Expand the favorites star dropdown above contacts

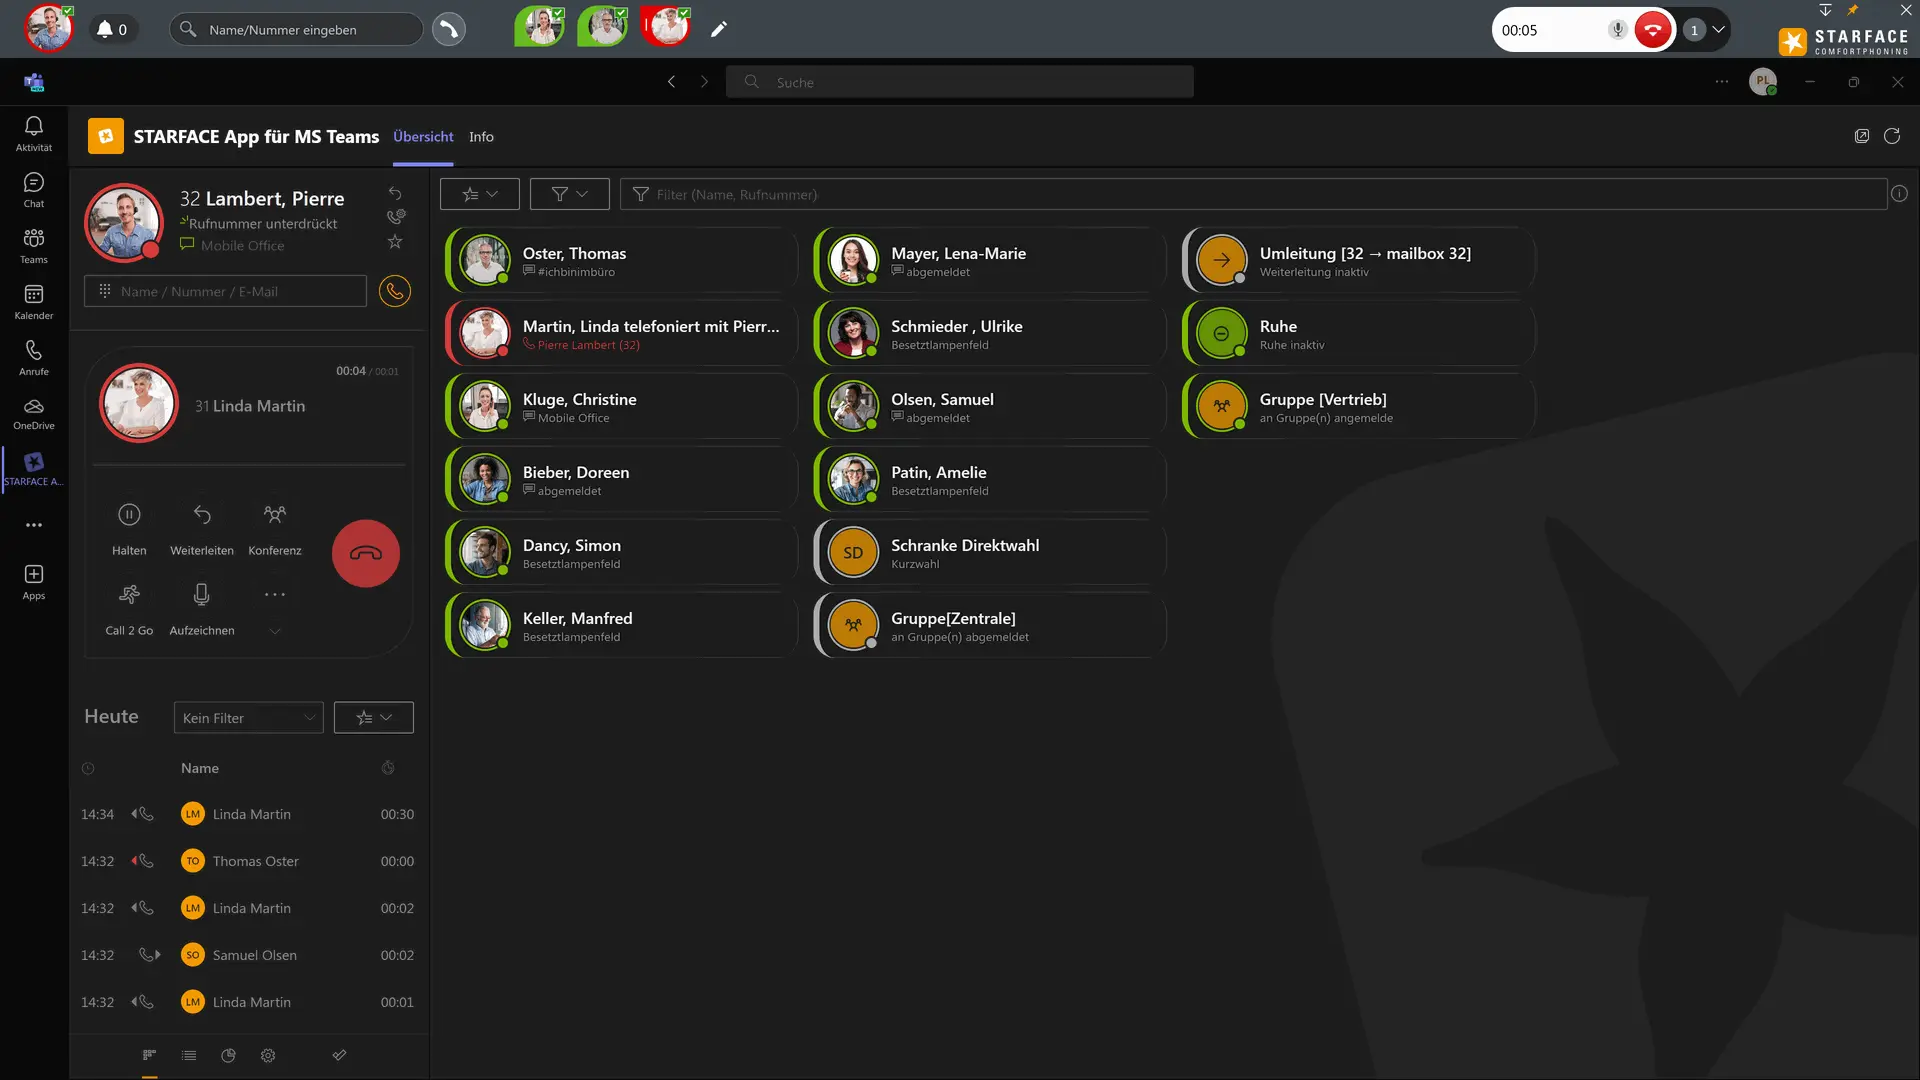click(x=480, y=194)
